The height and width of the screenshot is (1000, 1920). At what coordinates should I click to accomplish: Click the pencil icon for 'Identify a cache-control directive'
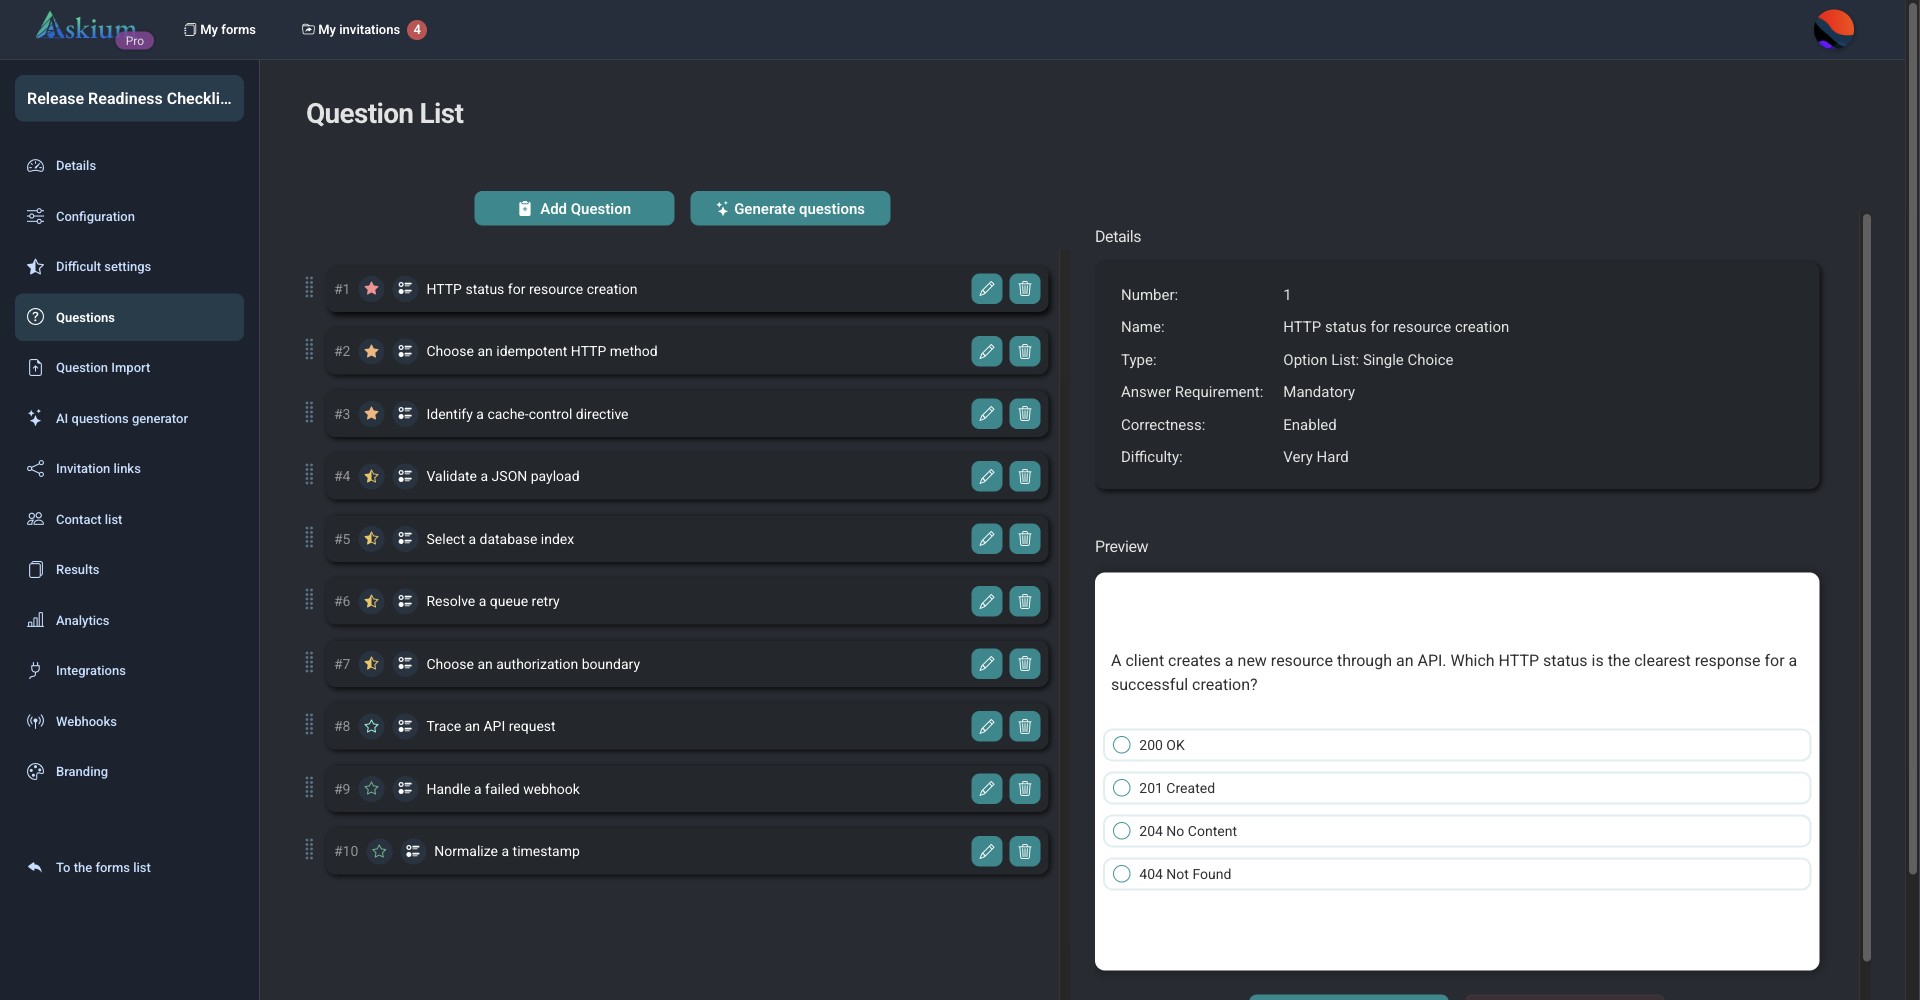point(986,414)
